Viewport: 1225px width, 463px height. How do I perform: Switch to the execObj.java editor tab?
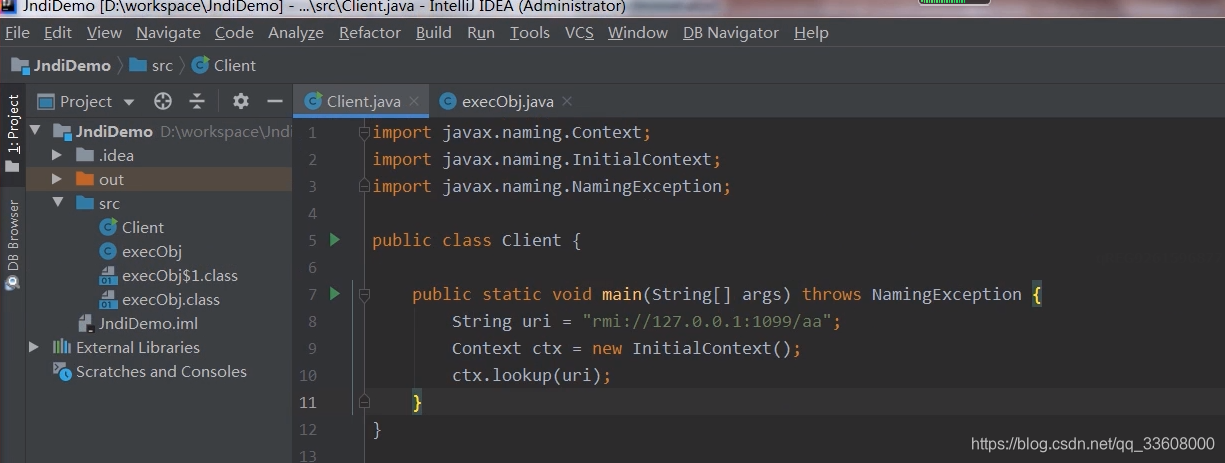[506, 101]
